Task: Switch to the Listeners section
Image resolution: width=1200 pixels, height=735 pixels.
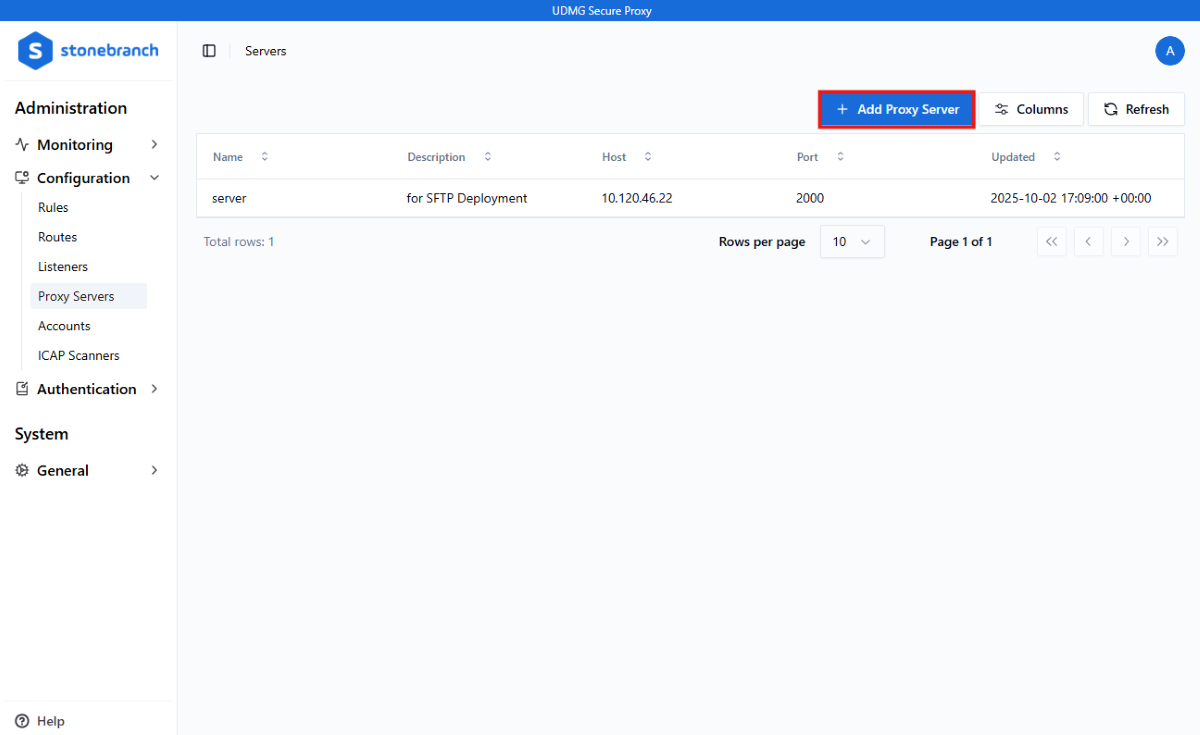Action: (x=62, y=266)
